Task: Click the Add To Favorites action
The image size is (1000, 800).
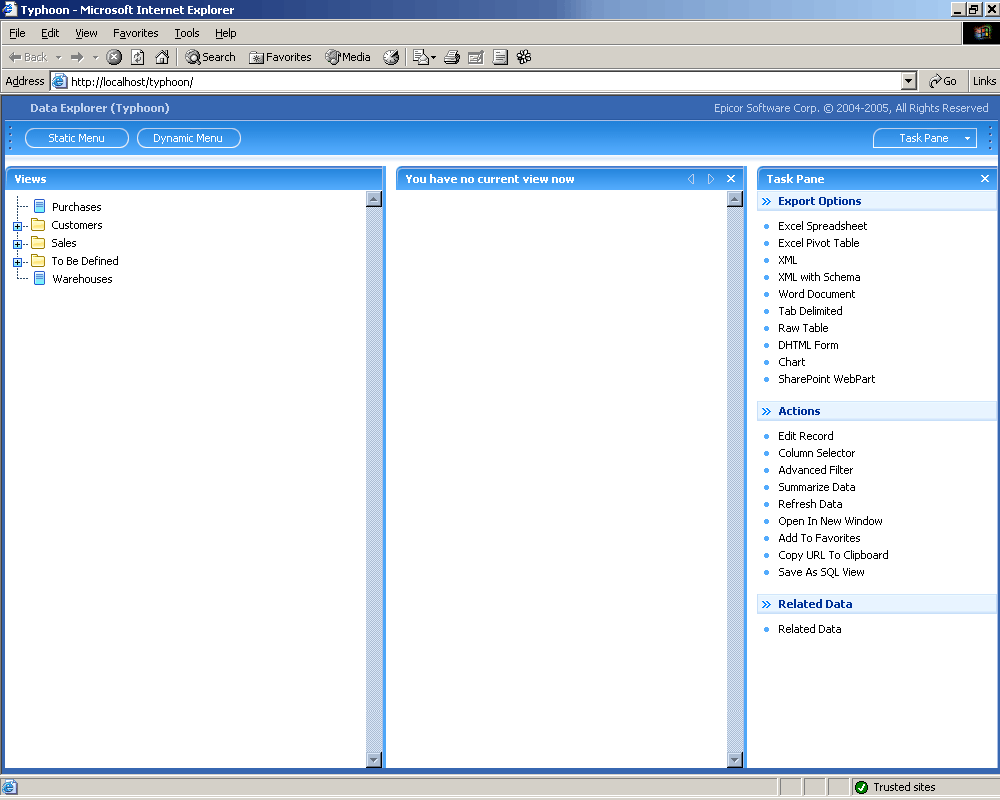Action: (x=819, y=538)
